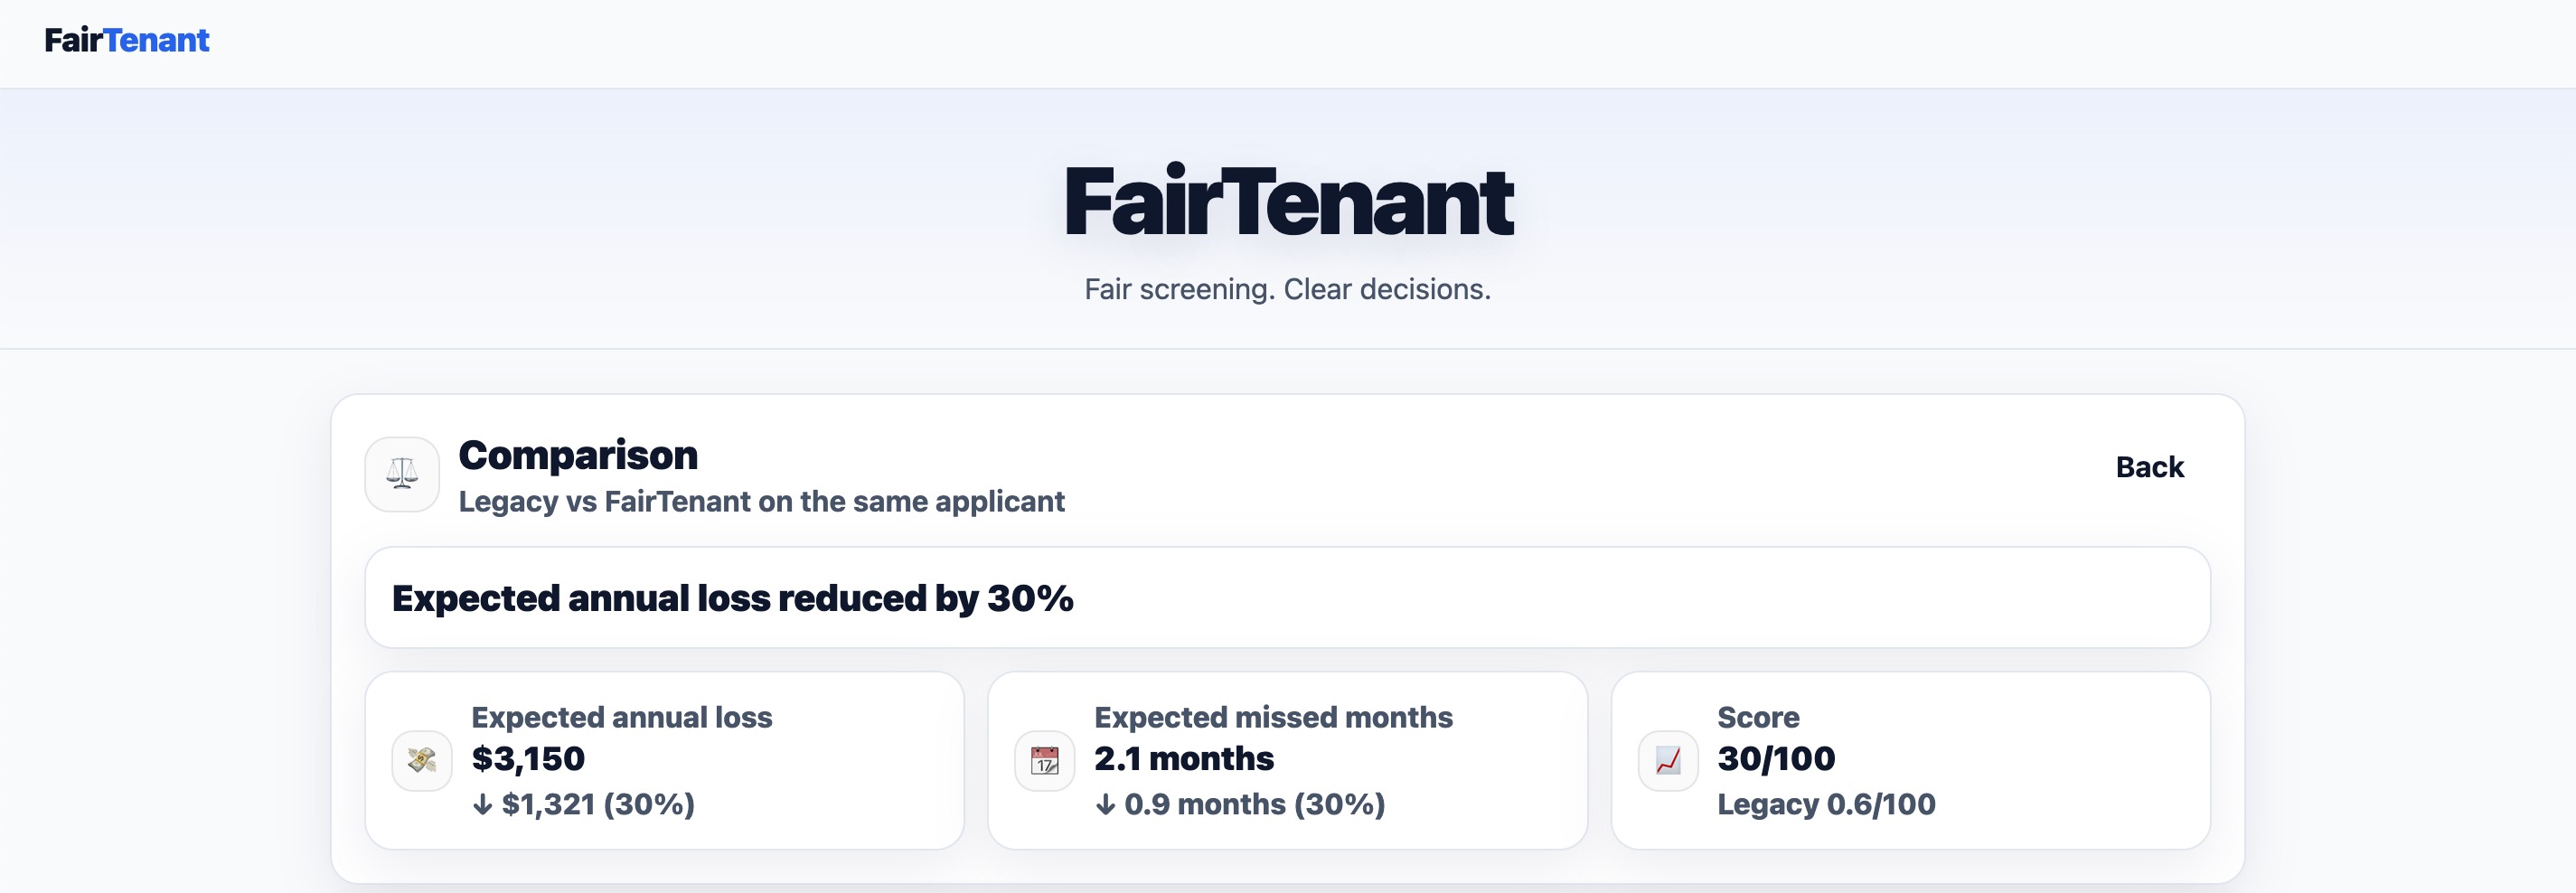
Task: Click the FairTenant logo in the header
Action: point(127,40)
